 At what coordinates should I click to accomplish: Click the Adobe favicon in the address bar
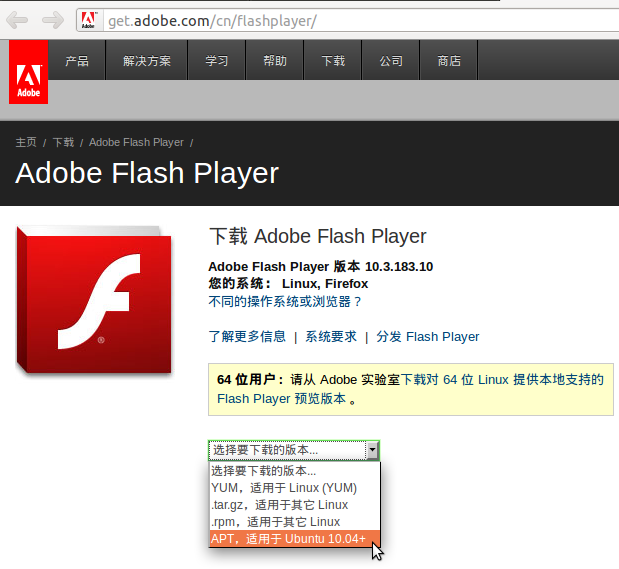tap(89, 20)
